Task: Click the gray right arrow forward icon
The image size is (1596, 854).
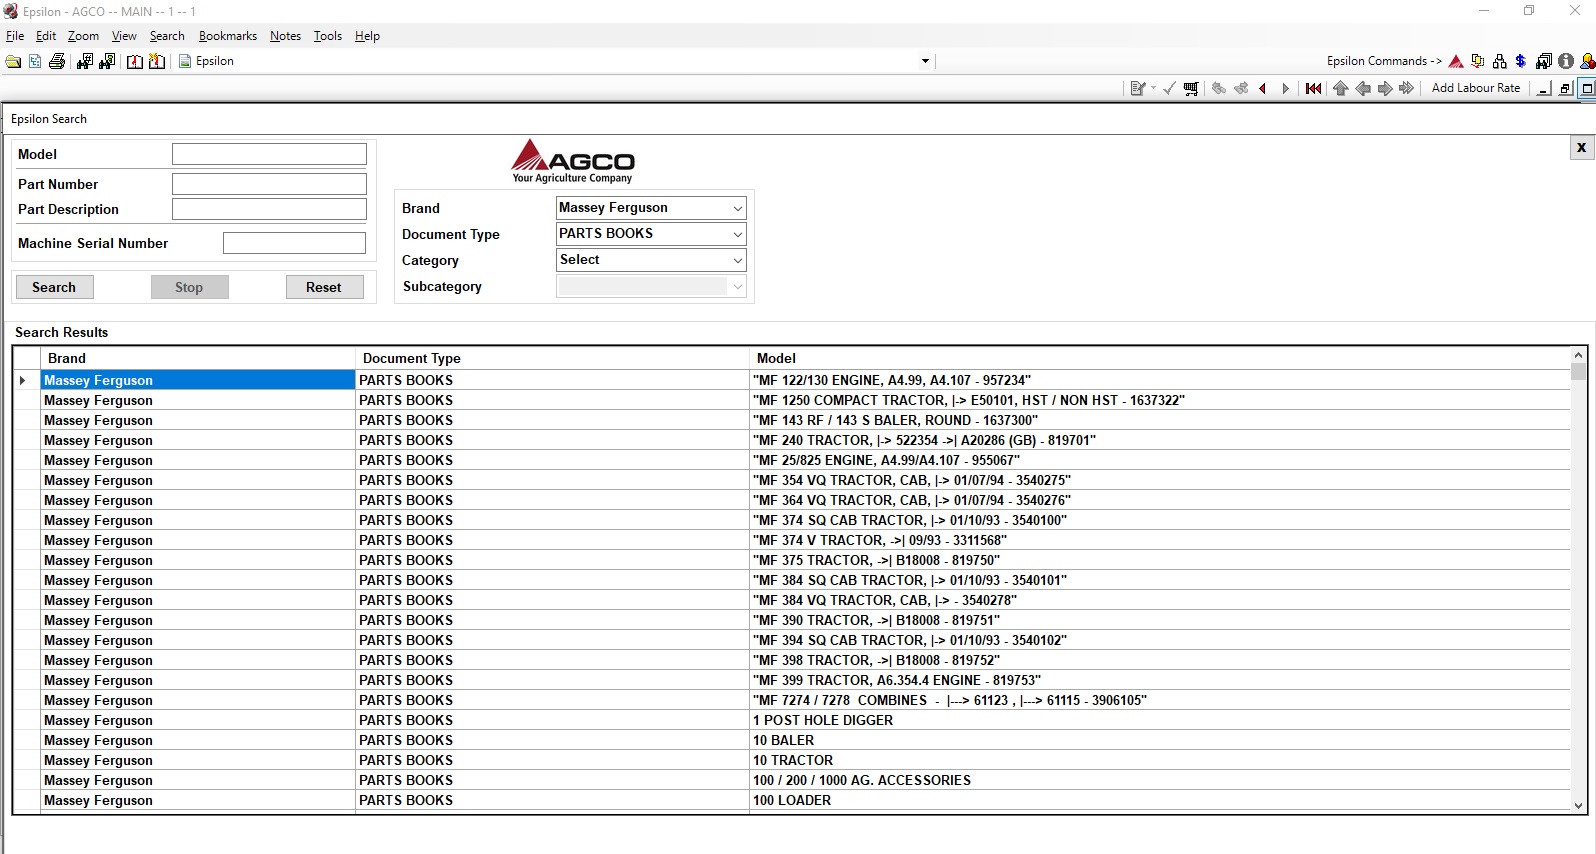Action: 1385,88
